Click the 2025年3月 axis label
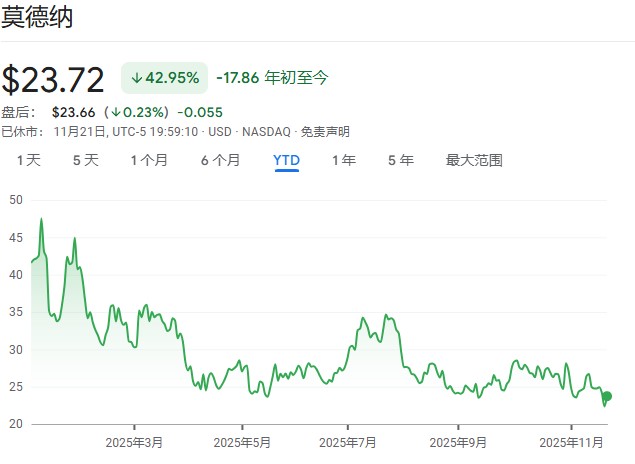This screenshot has height=464, width=635. (134, 443)
